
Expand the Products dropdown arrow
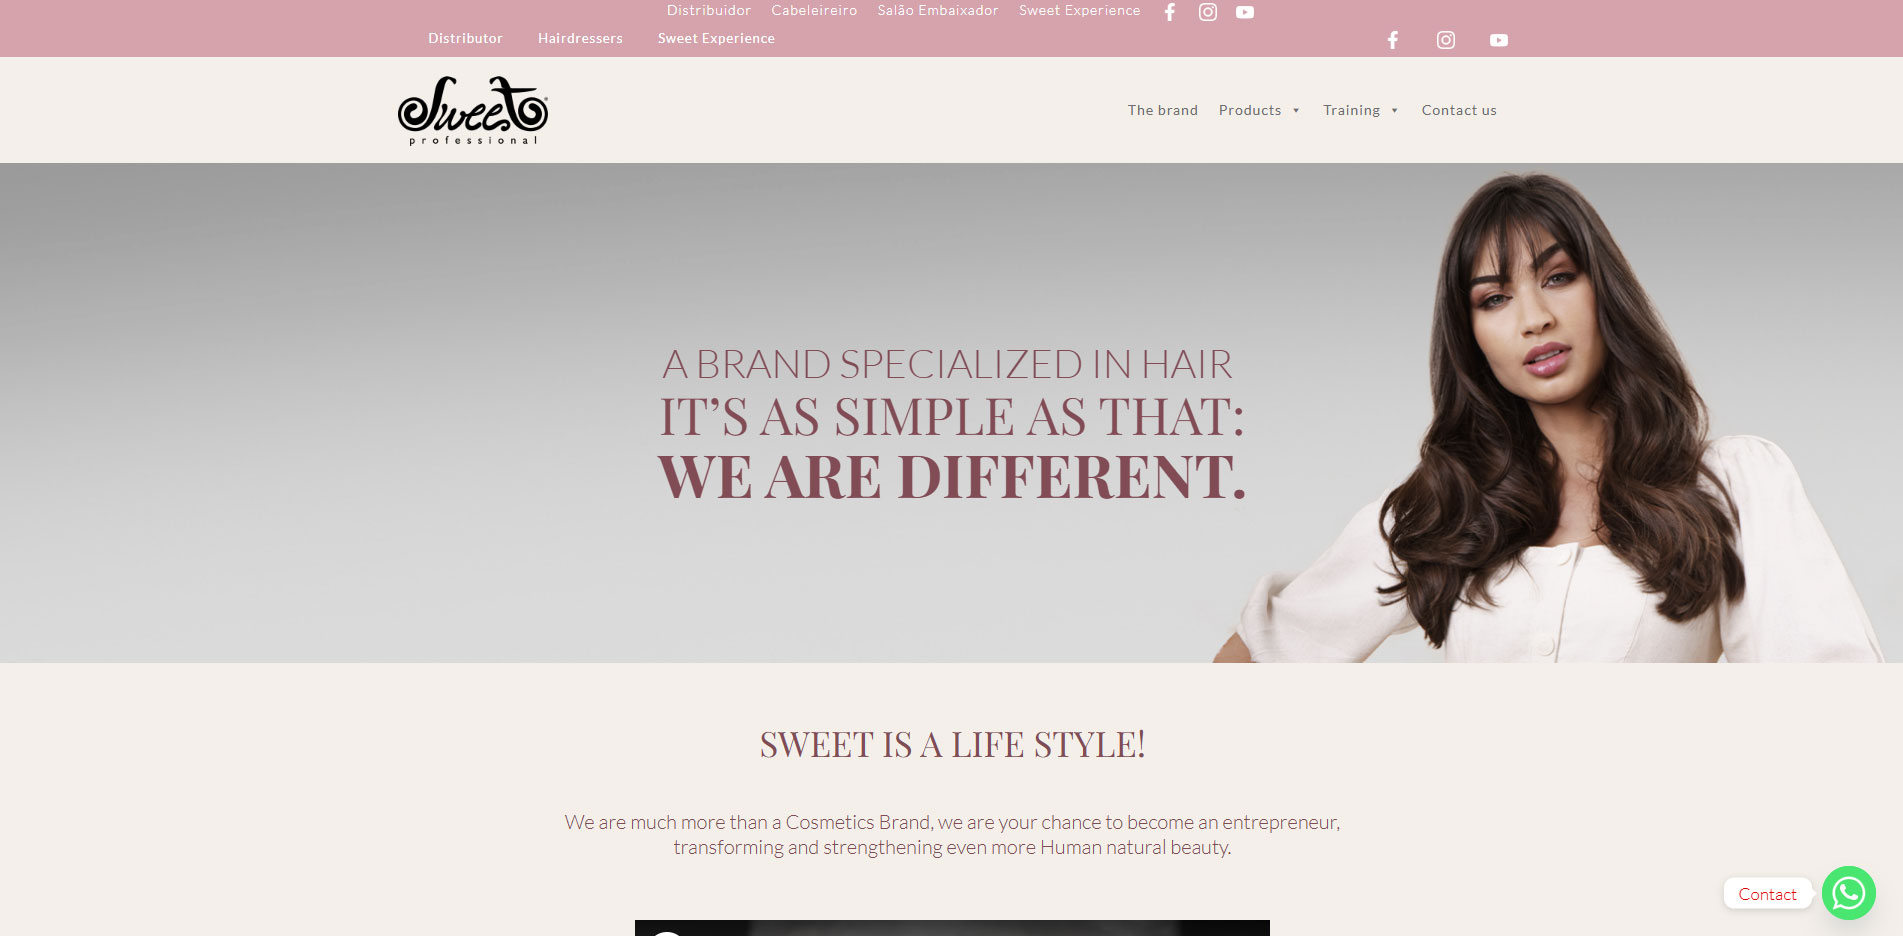[1296, 110]
